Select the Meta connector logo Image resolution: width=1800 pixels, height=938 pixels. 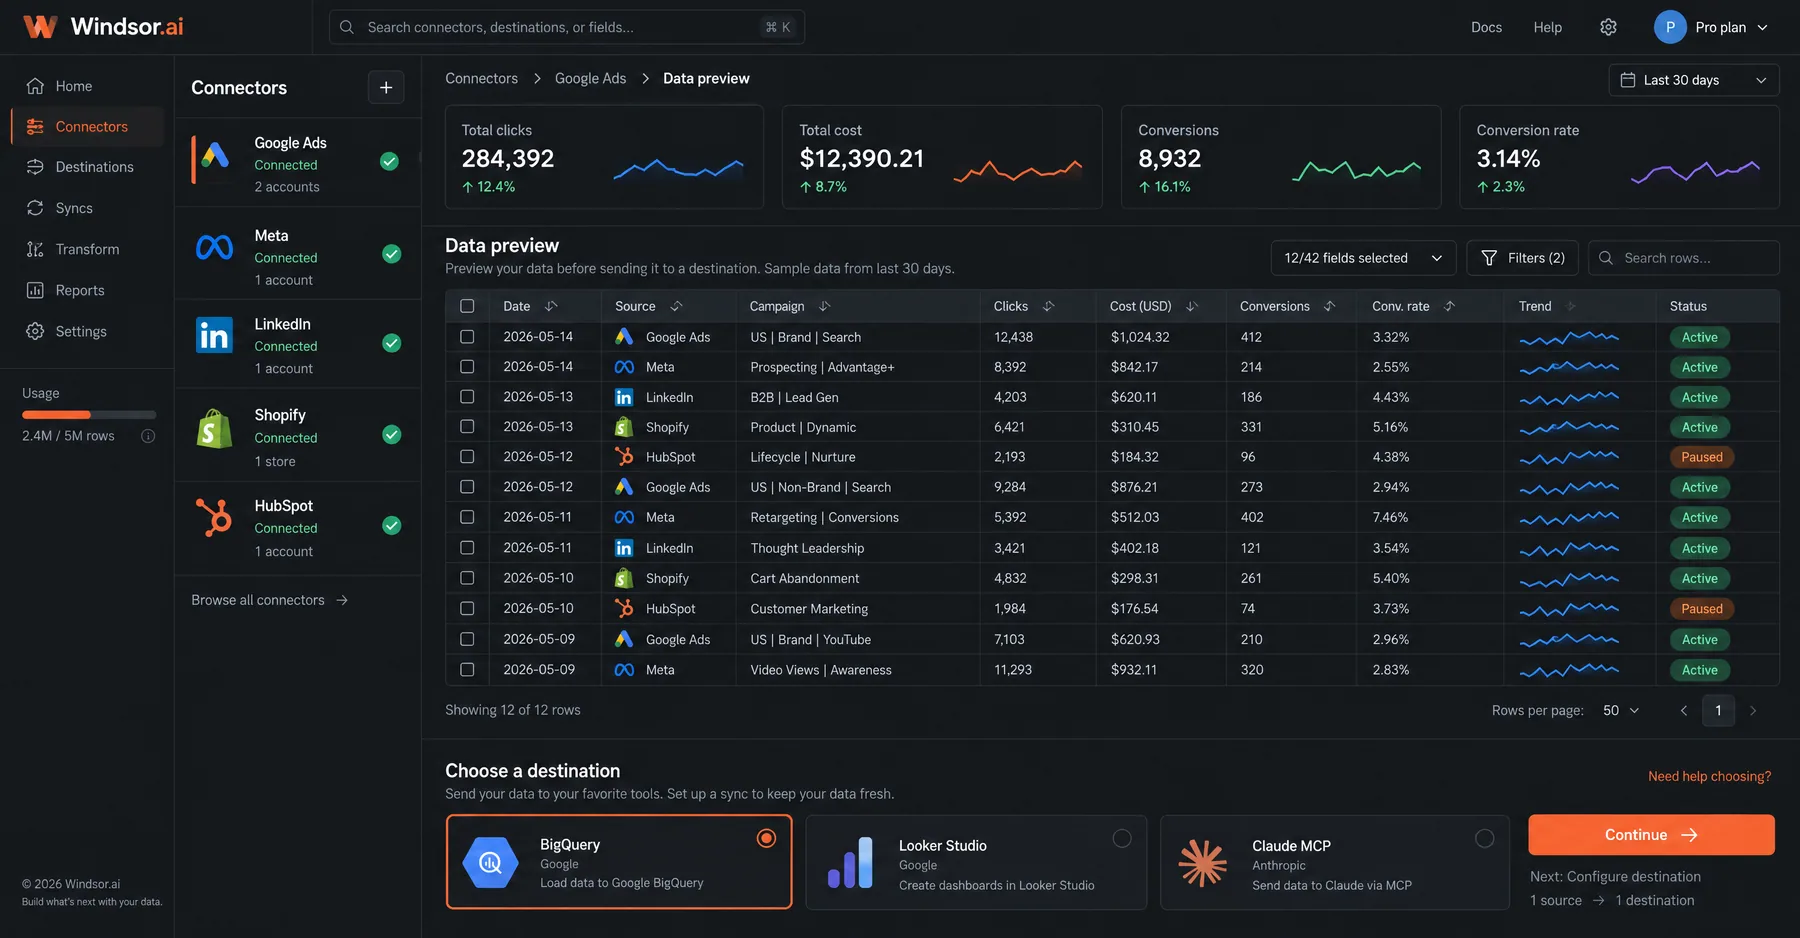[214, 247]
